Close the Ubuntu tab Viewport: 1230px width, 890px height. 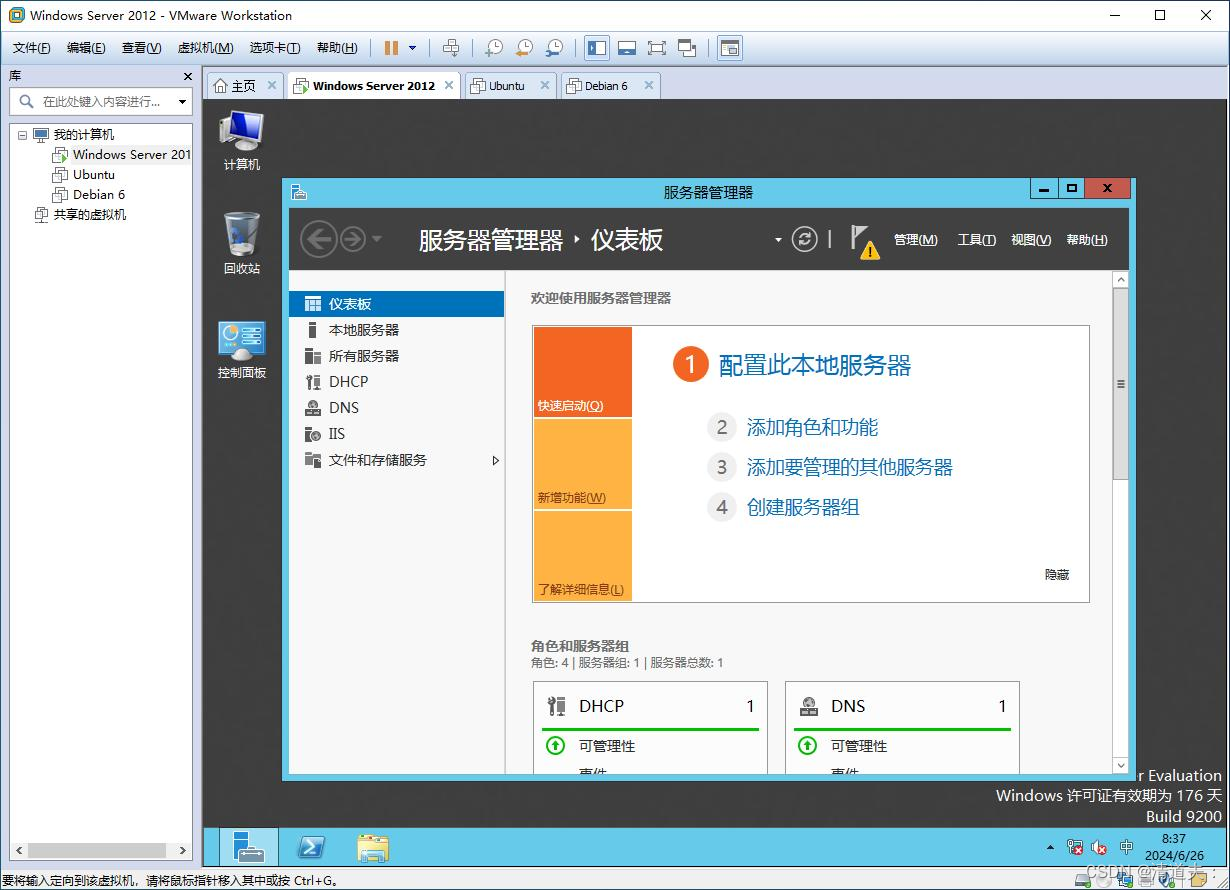[x=545, y=85]
